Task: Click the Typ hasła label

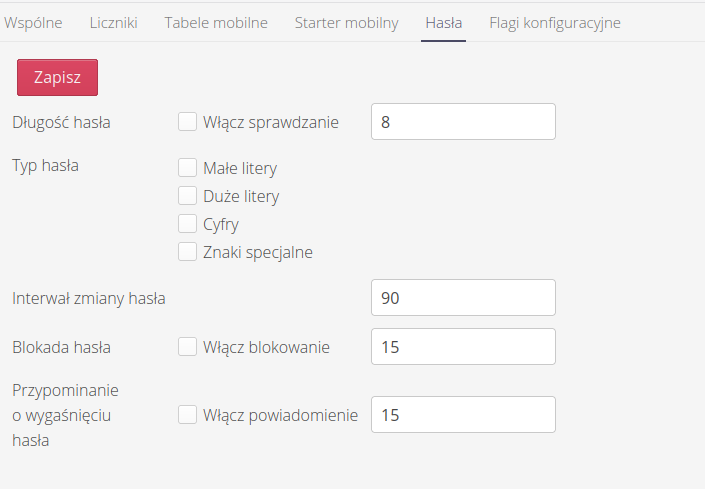Action: point(45,166)
